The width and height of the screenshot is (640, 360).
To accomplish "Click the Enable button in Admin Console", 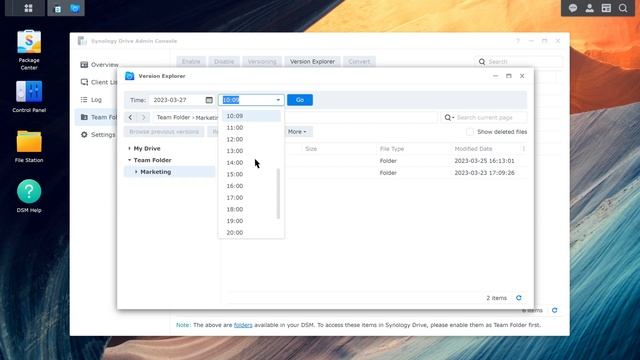I will [191, 62].
